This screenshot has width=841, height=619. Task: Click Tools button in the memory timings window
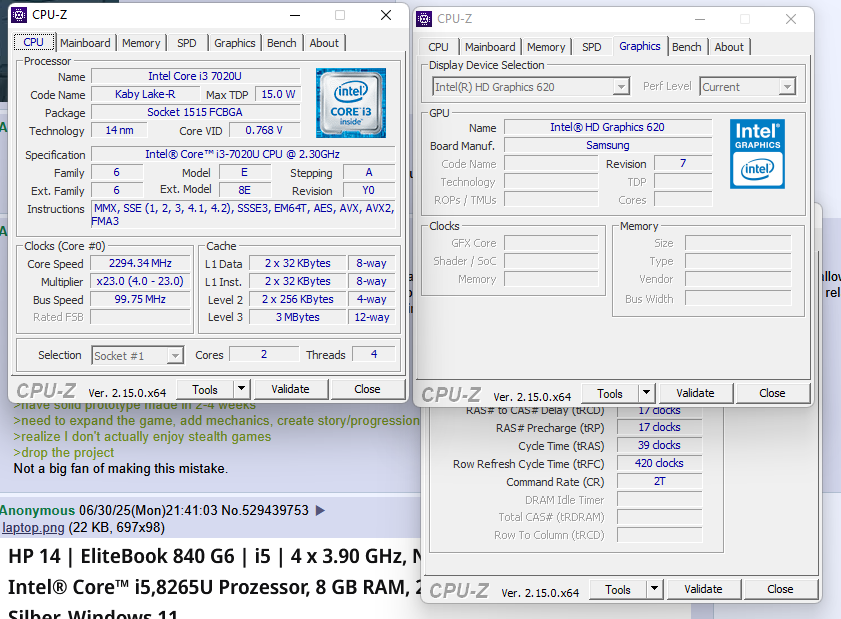tap(618, 589)
